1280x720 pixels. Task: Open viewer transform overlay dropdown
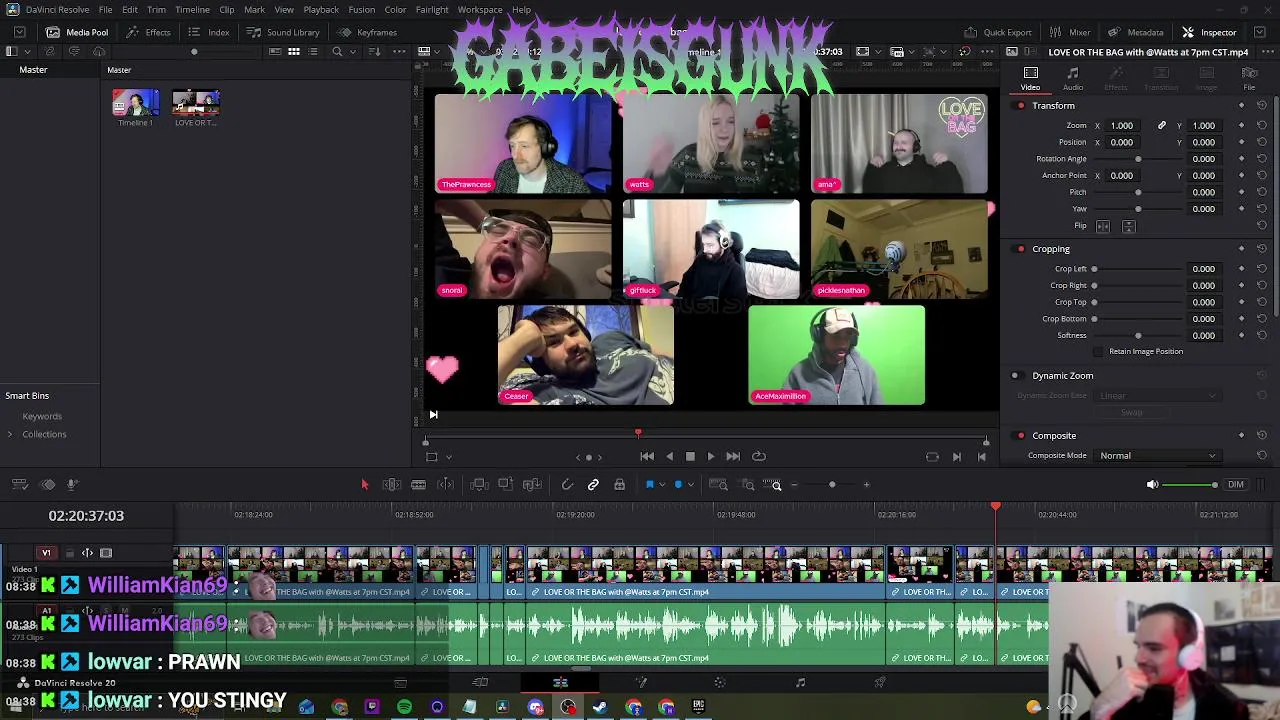[448, 457]
